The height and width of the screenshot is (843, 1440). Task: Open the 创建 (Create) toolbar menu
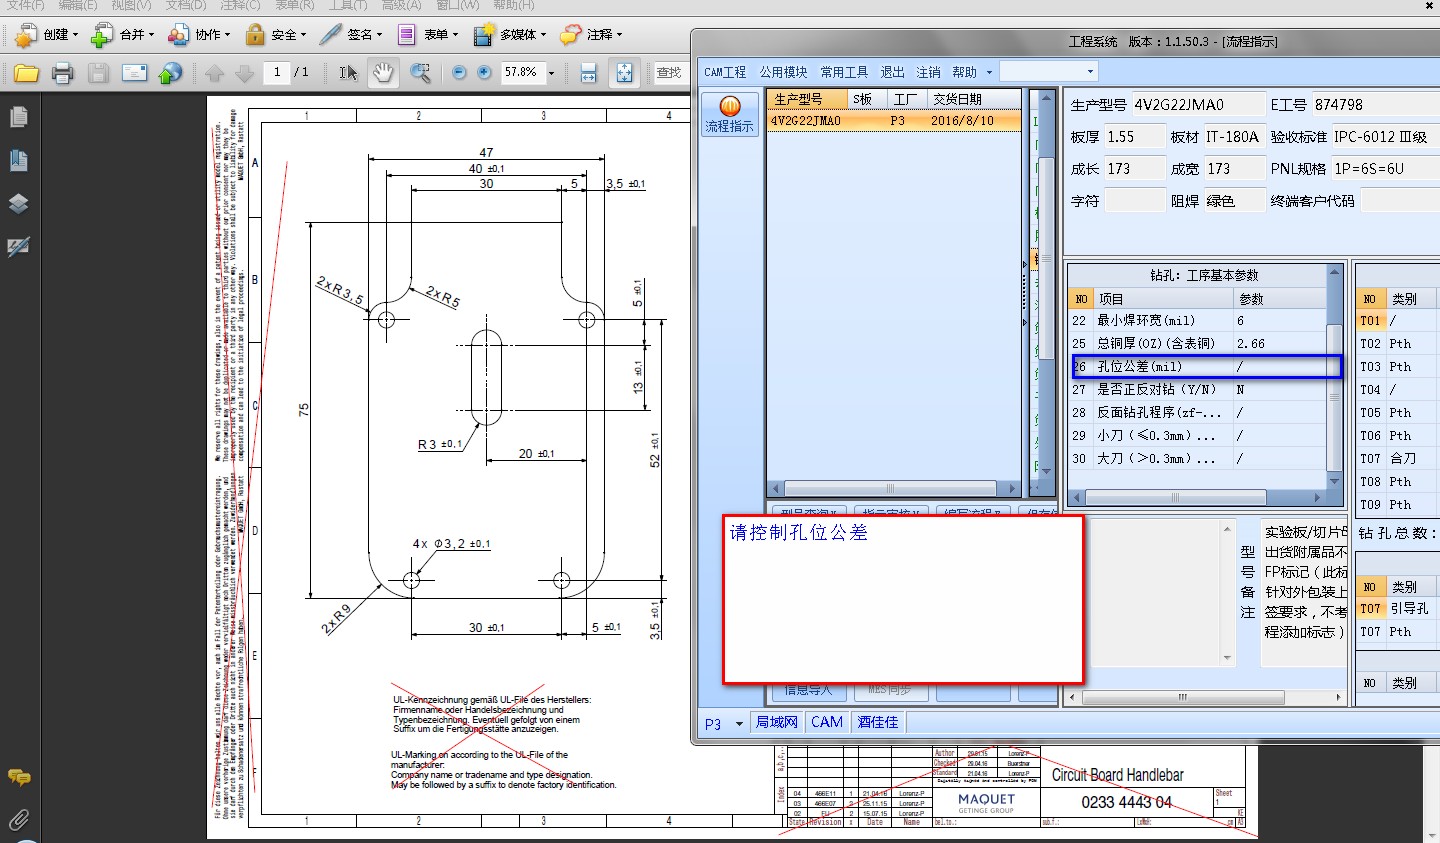tap(46, 35)
